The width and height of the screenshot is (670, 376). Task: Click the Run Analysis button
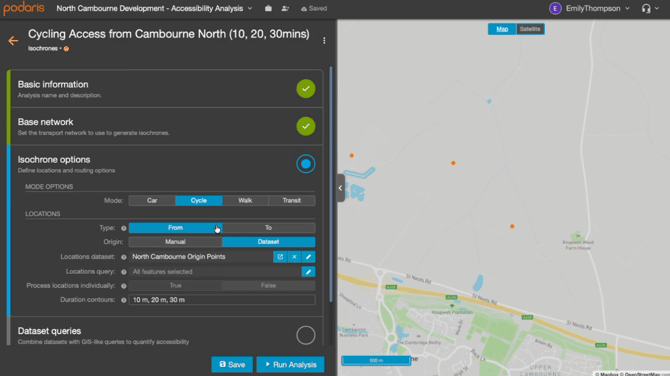(291, 364)
